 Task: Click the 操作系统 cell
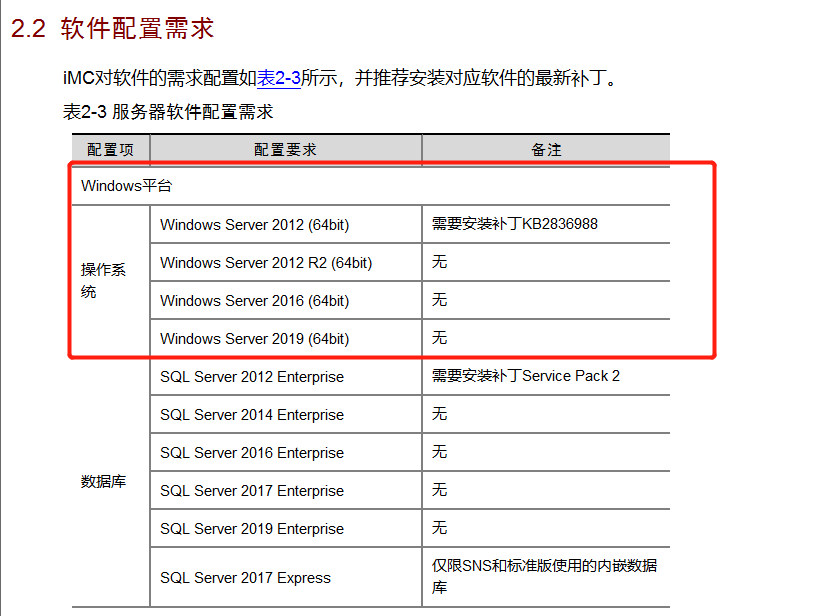[x=110, y=281]
